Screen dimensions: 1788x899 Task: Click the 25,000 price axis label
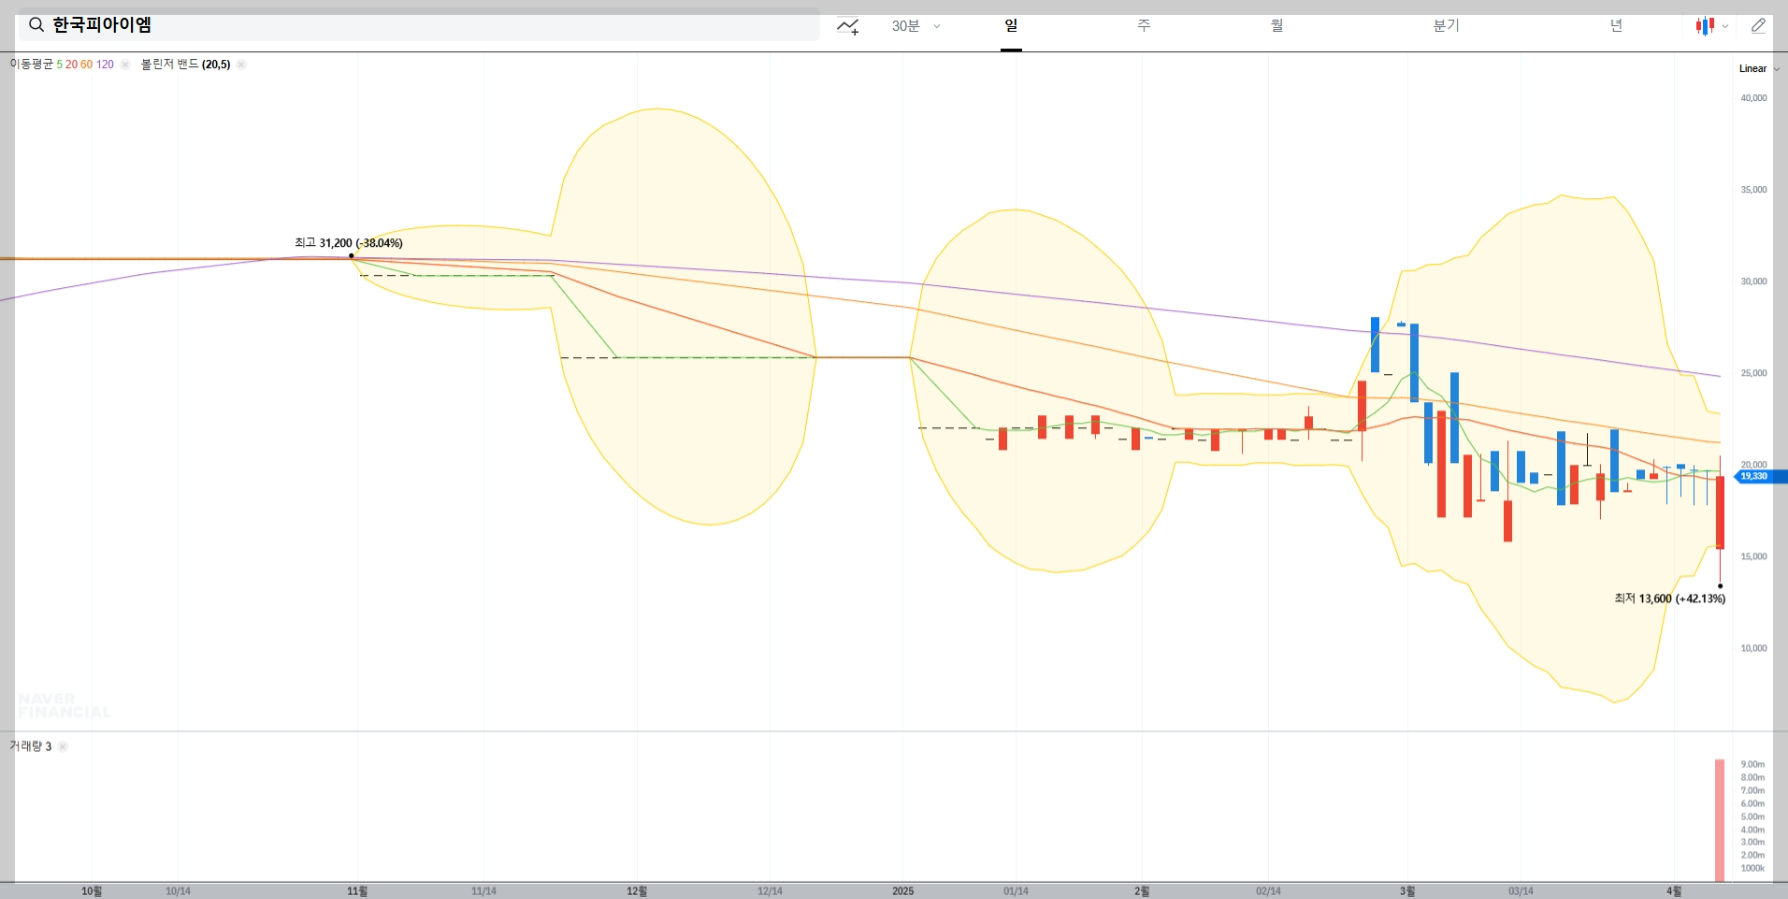pyautogui.click(x=1754, y=373)
